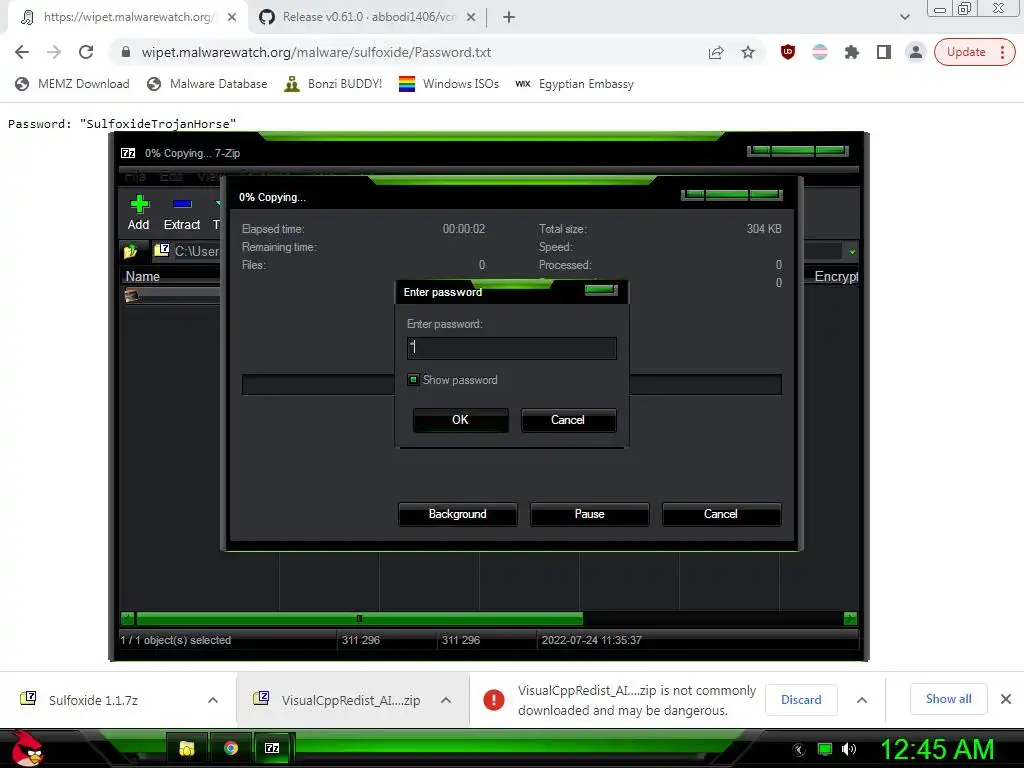The image size is (1024, 768).
Task: Click the Encrypted column header in 7-Zip
Action: coord(836,276)
